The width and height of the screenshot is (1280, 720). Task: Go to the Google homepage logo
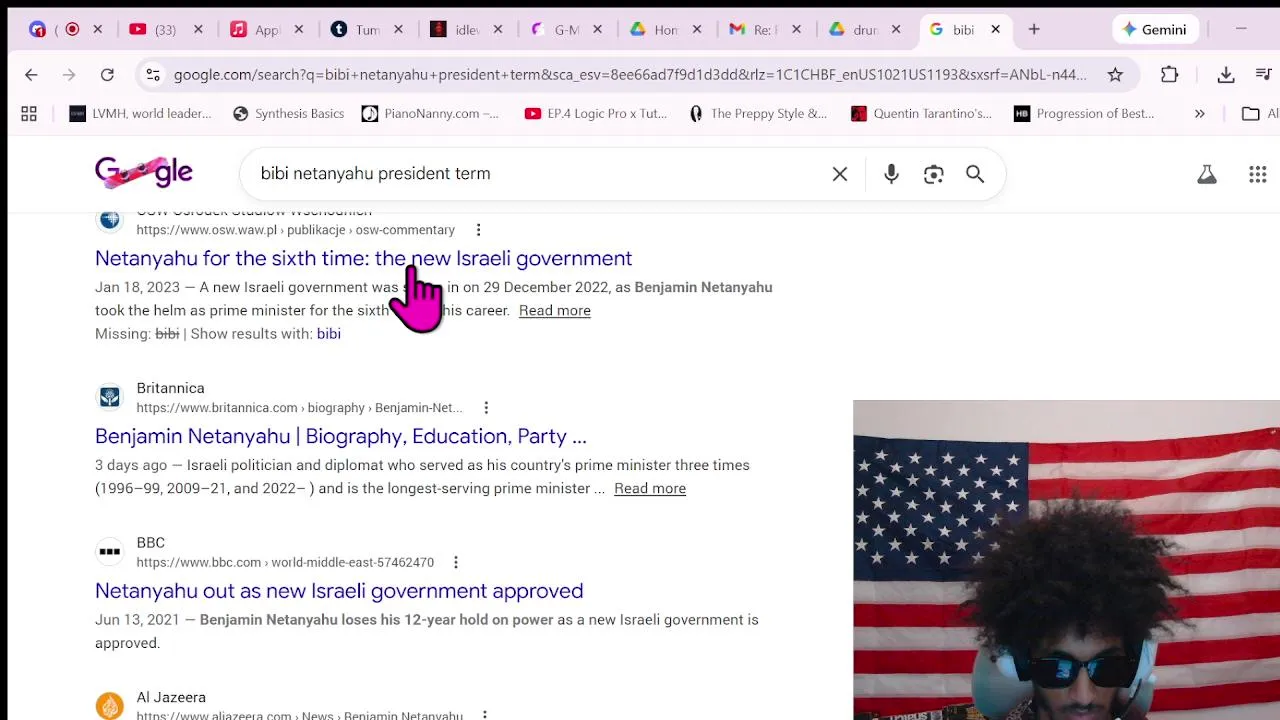click(144, 173)
